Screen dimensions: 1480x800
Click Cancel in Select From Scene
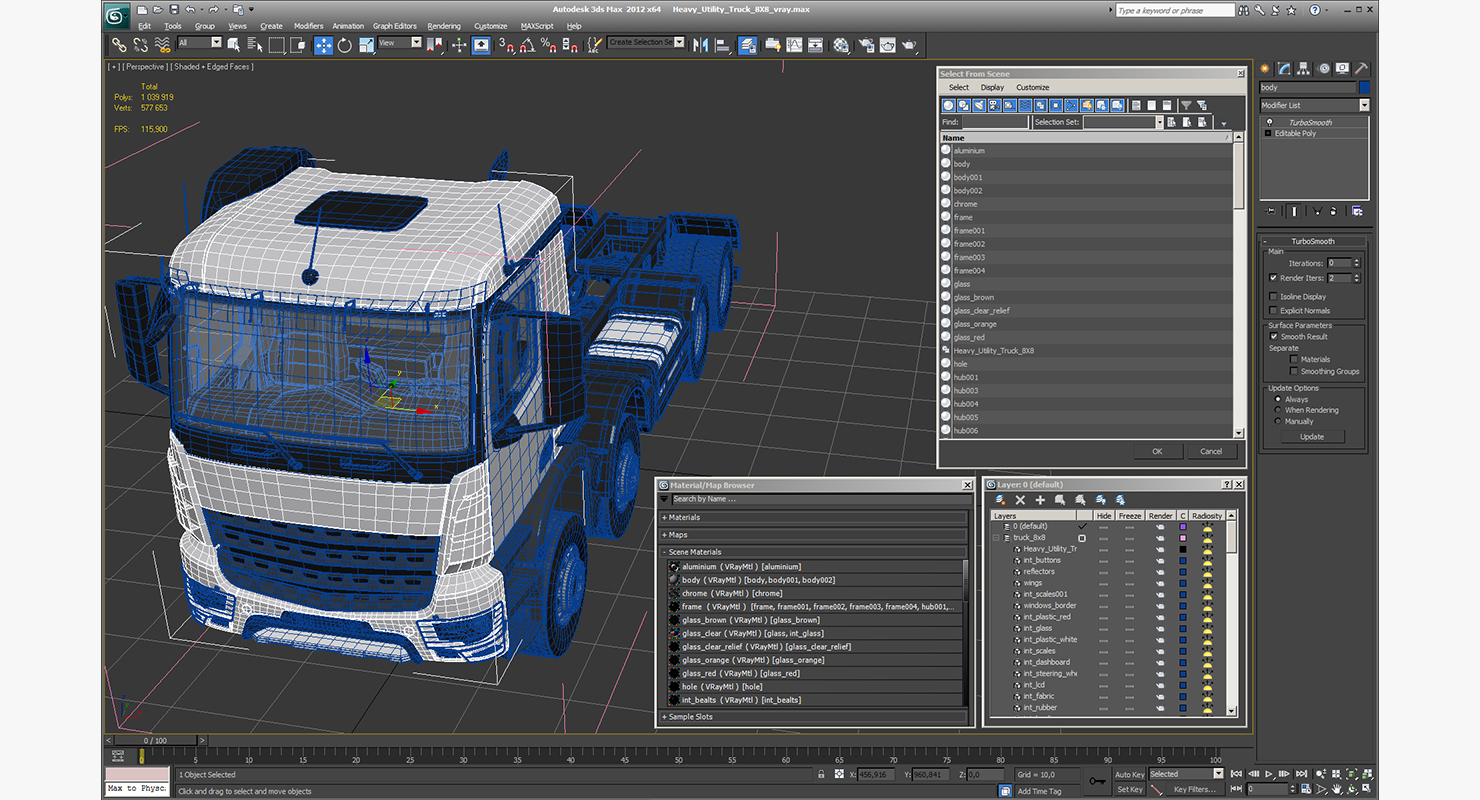[x=1211, y=451]
